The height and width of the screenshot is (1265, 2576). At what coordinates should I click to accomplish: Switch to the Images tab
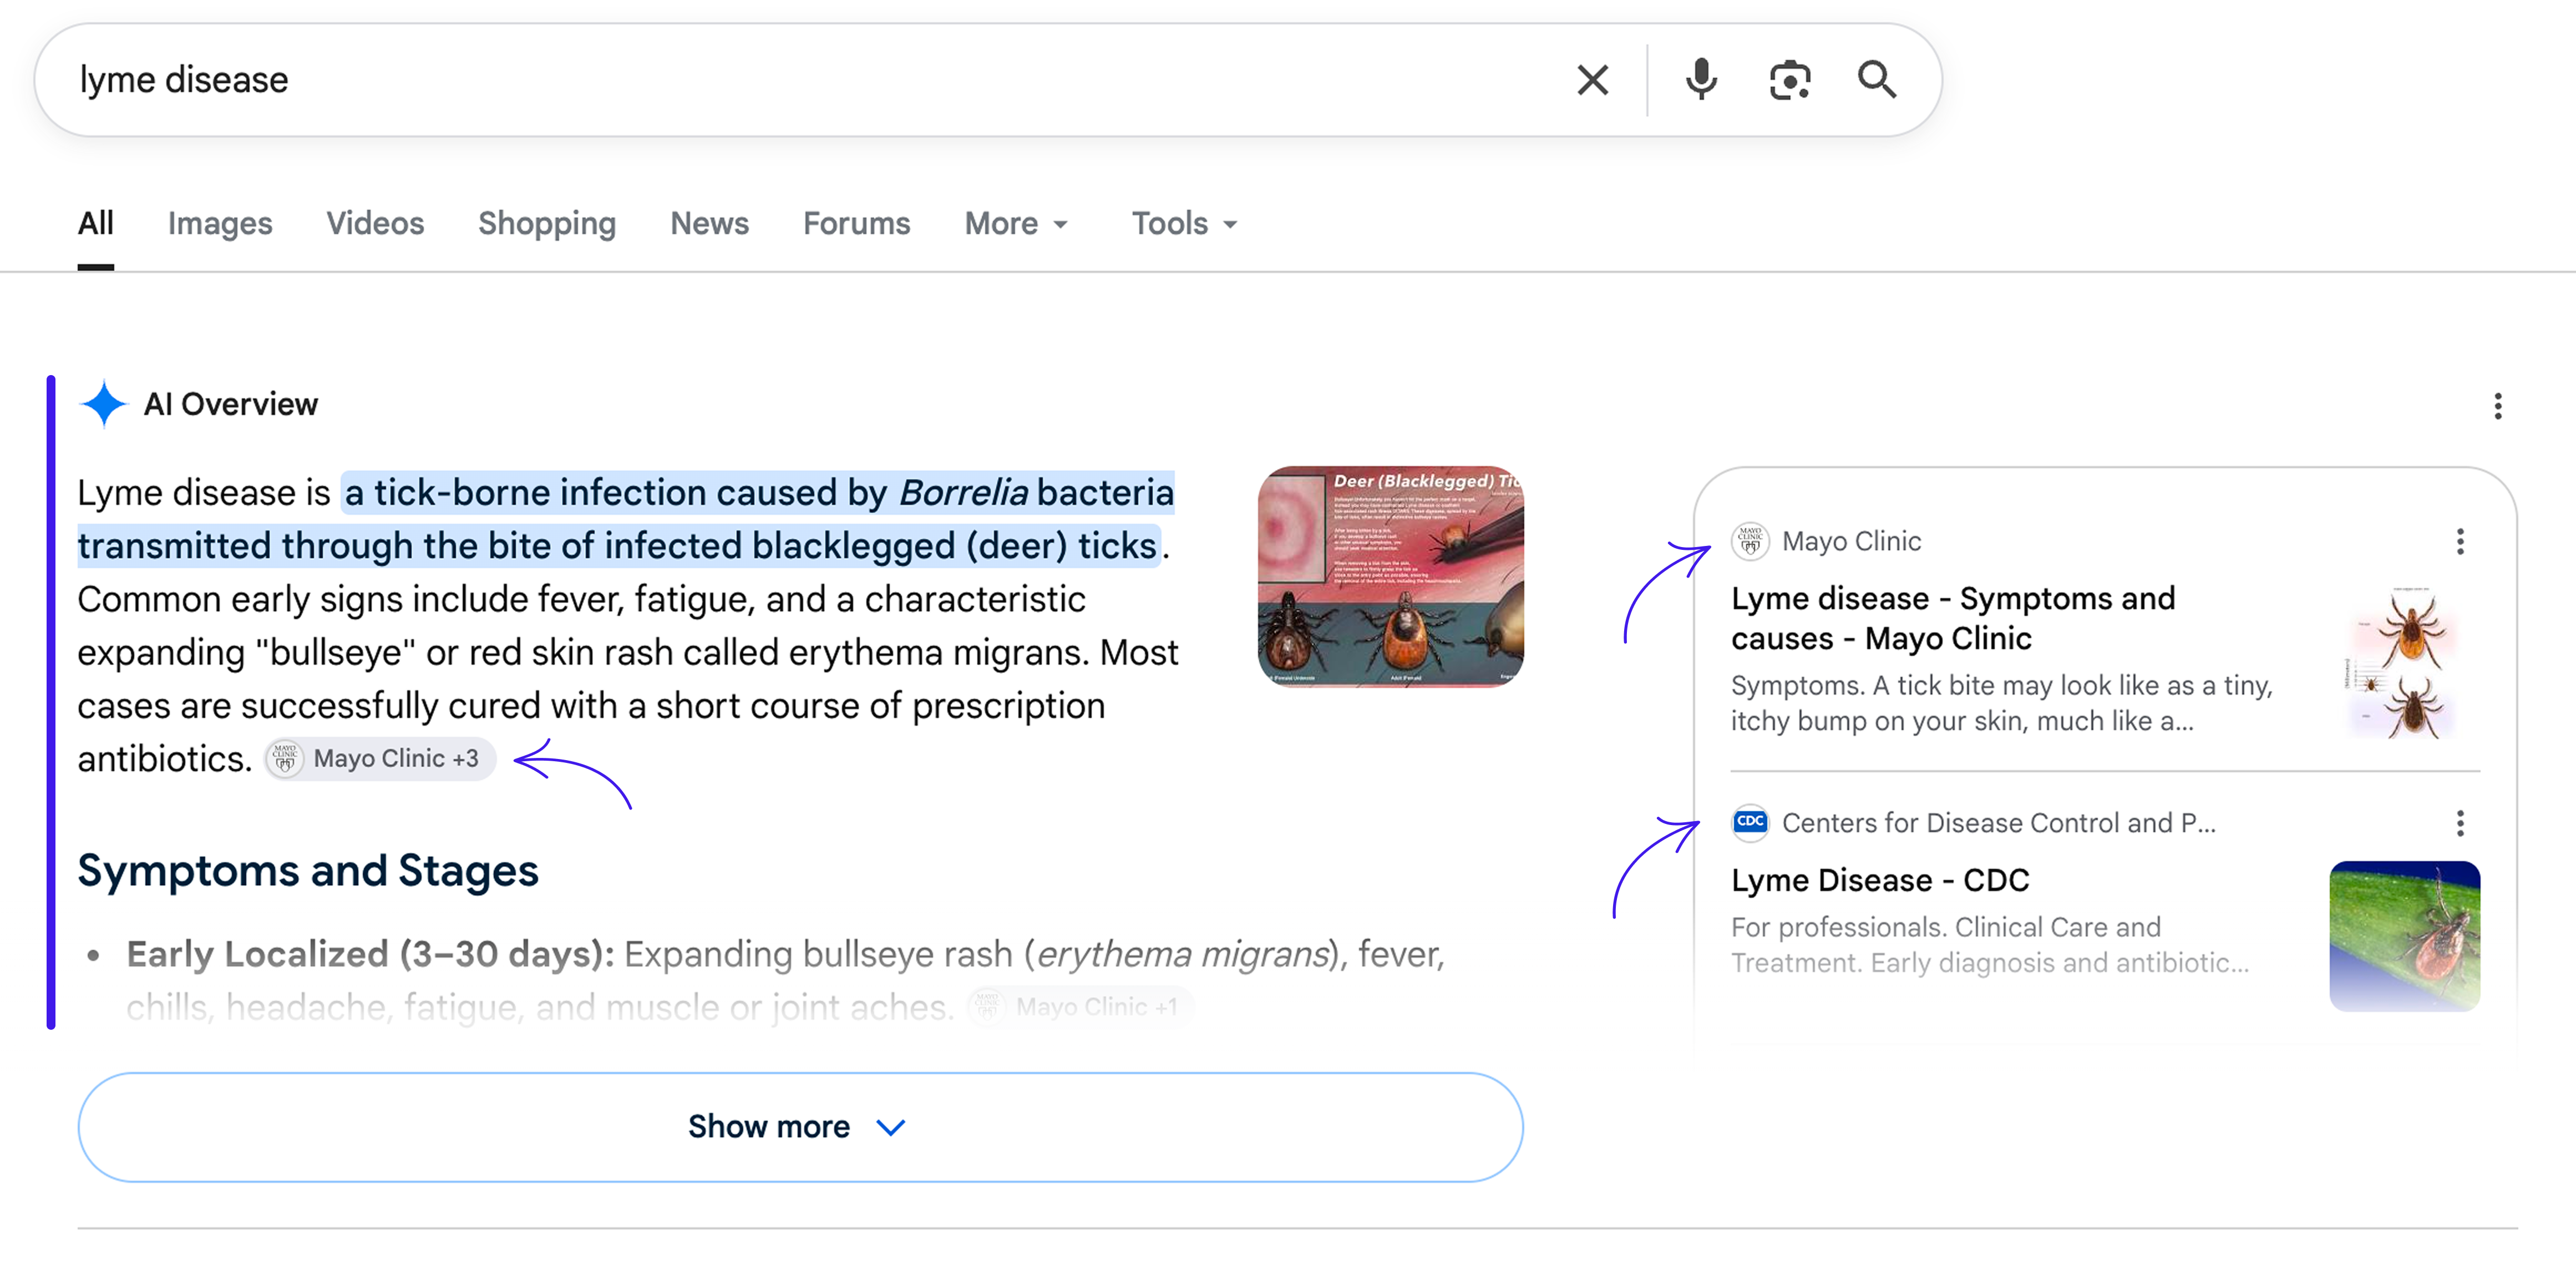pos(220,223)
